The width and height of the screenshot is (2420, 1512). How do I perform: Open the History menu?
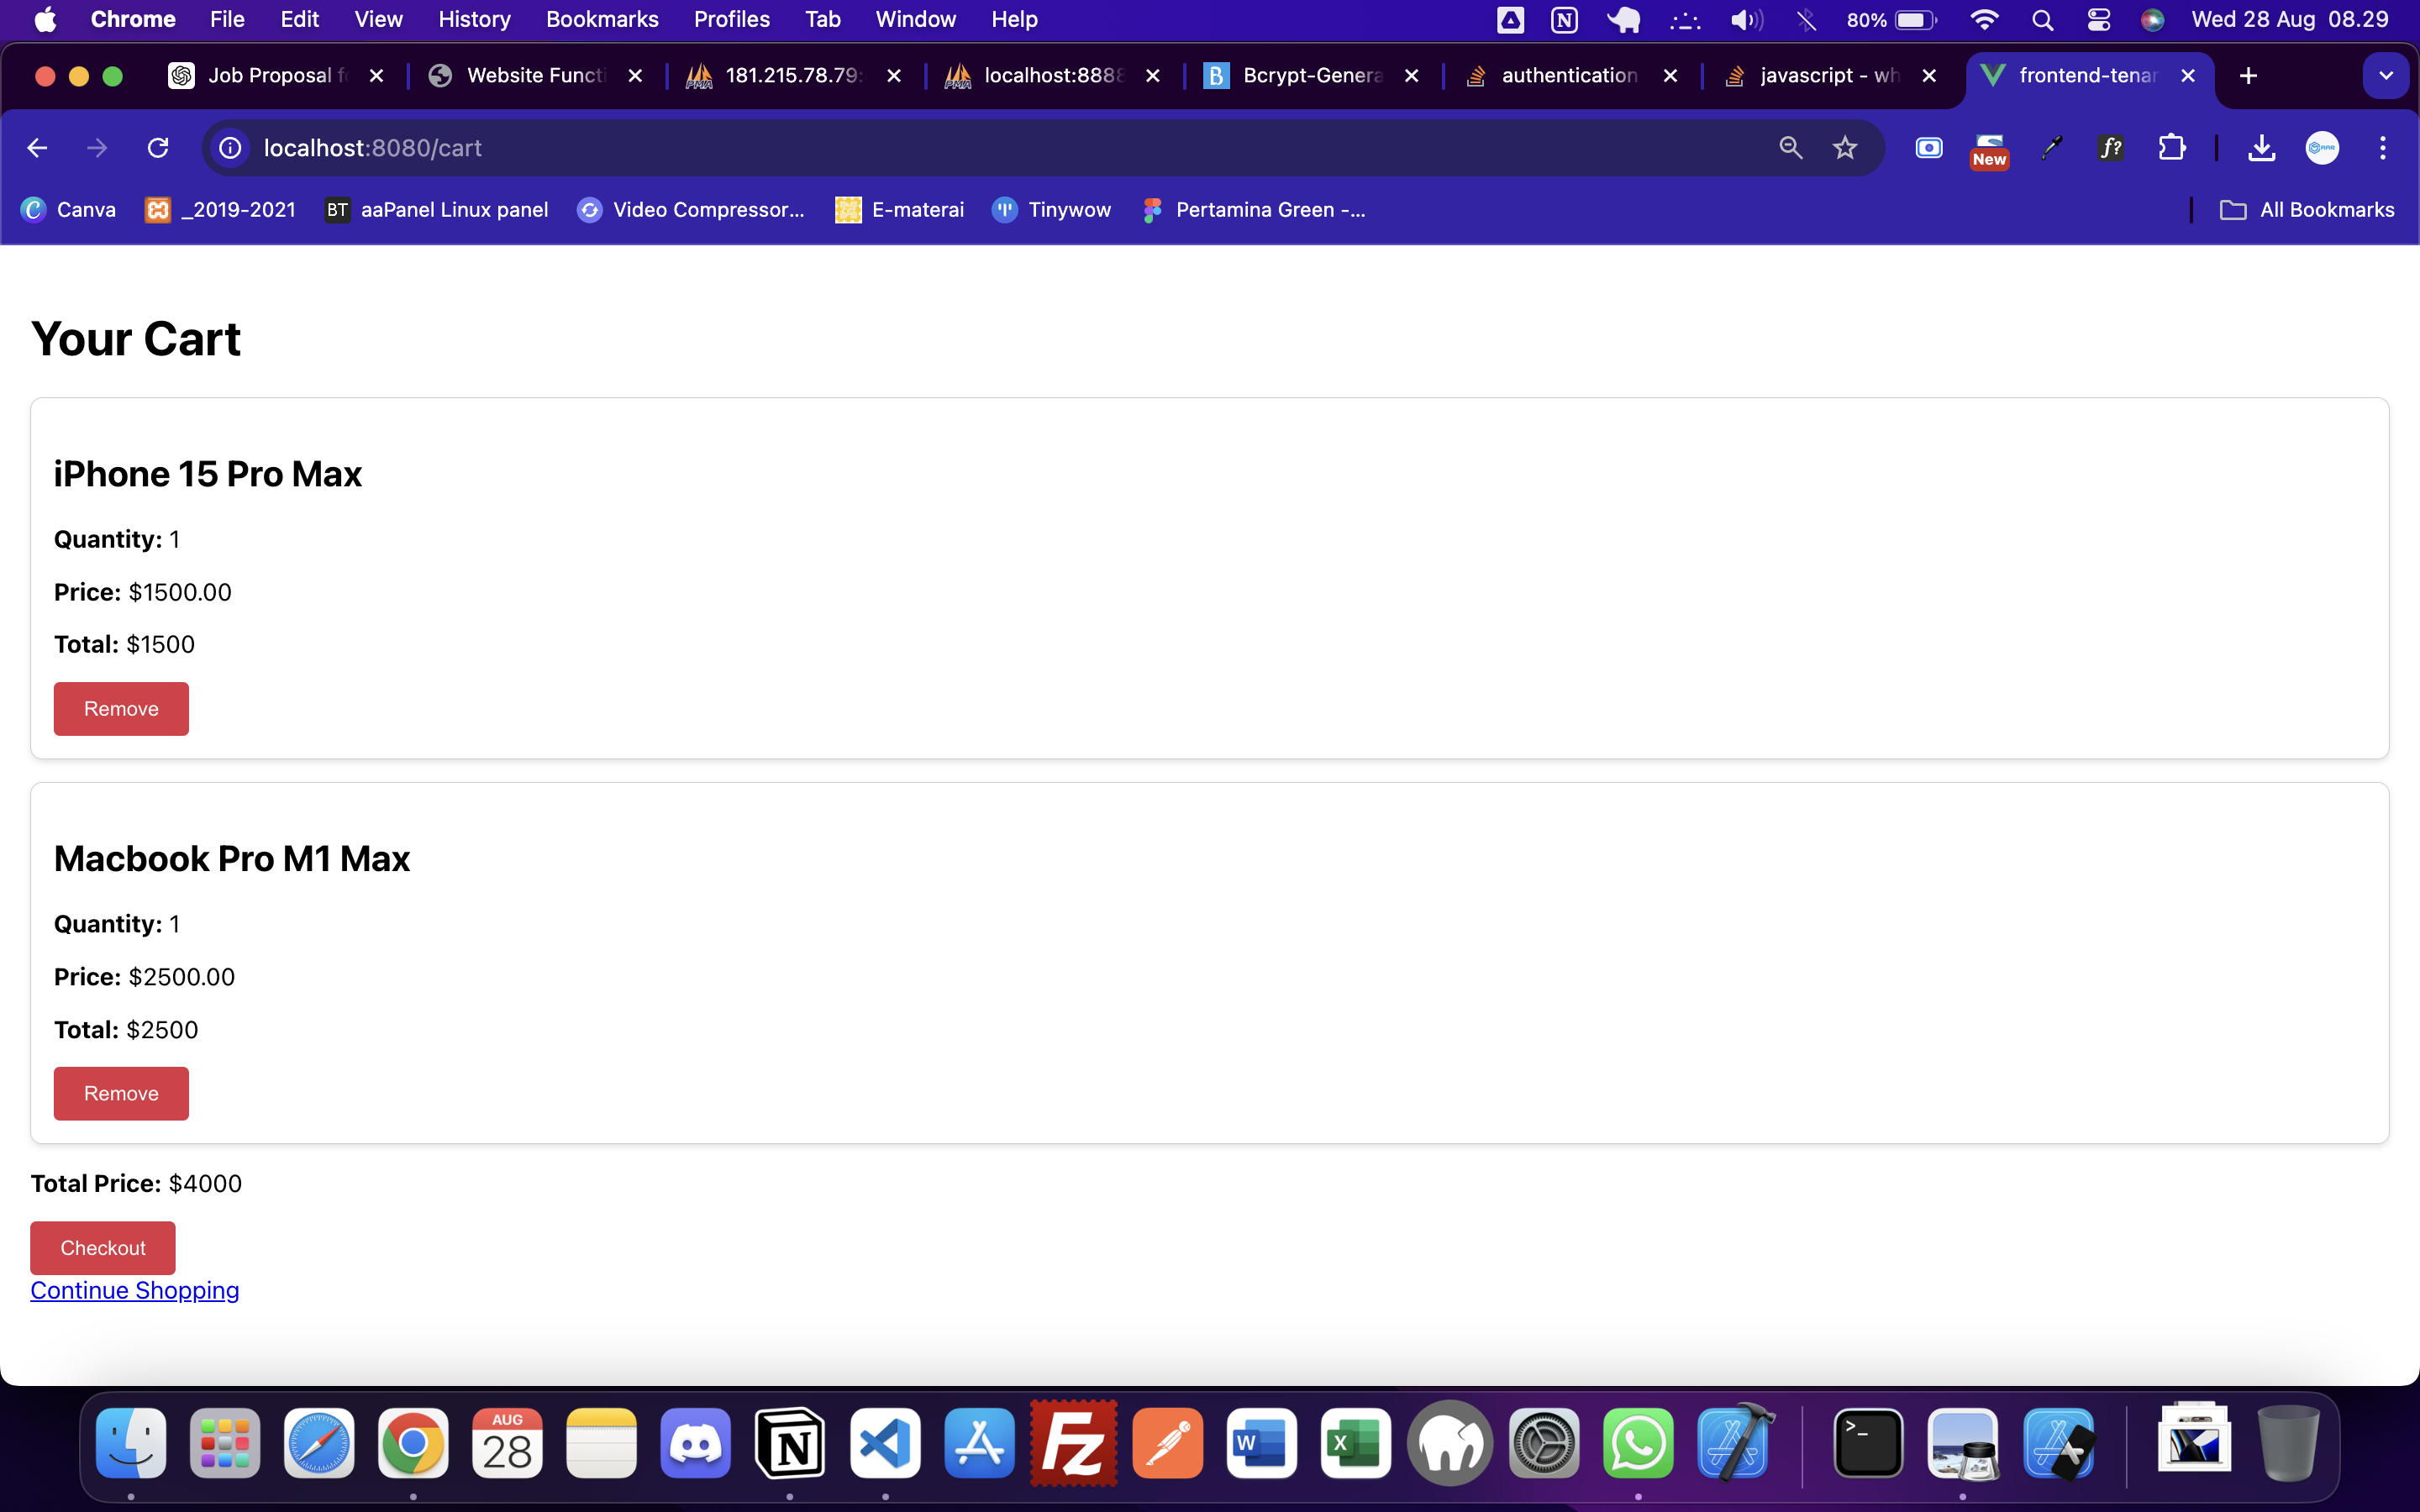pos(473,20)
